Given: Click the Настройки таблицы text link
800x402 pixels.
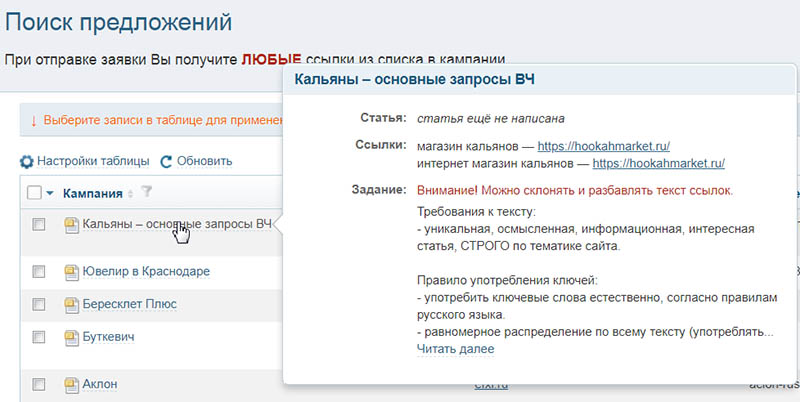Looking at the screenshot, I should [x=94, y=161].
